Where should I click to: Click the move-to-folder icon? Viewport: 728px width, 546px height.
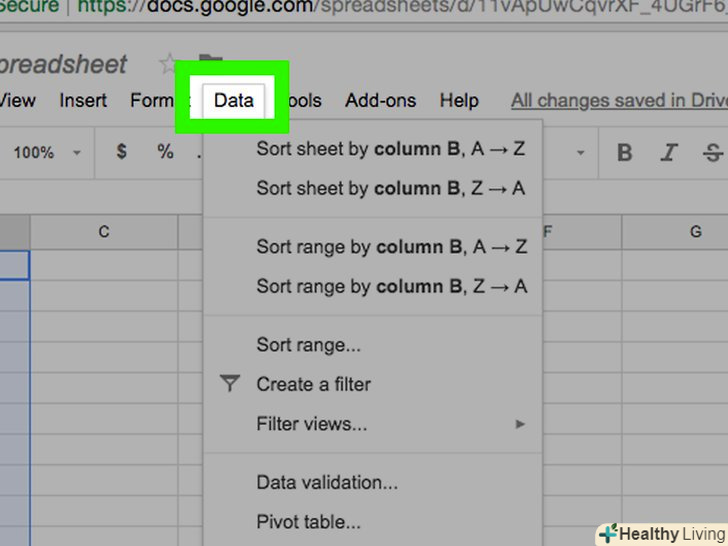tap(210, 64)
